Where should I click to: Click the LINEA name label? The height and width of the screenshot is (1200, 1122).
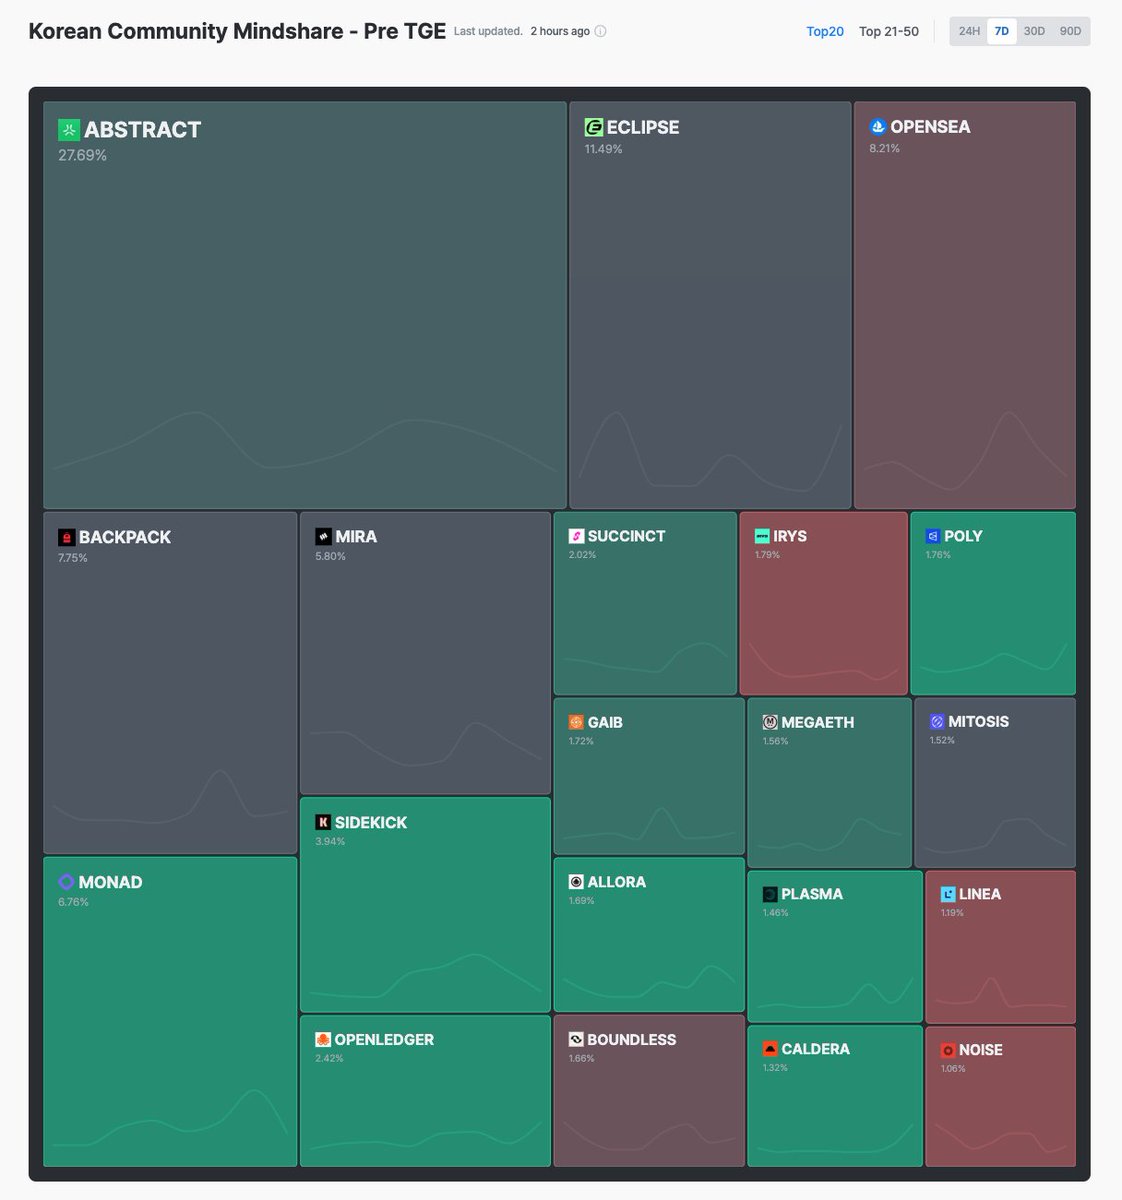(980, 894)
